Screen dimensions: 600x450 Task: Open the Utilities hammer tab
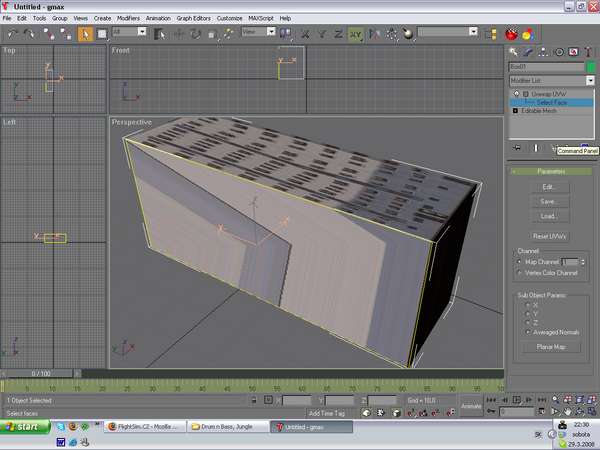click(x=589, y=51)
